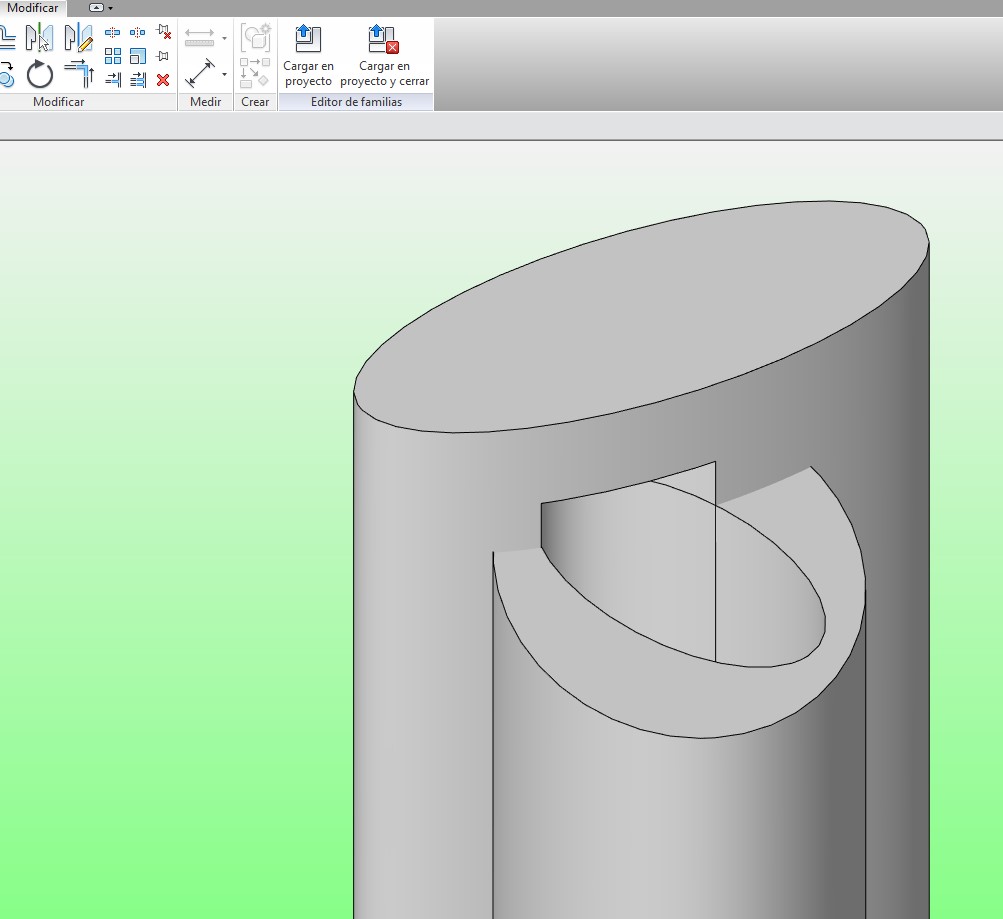
Task: Click Cargar en proyecto y cerrar
Action: [384, 56]
